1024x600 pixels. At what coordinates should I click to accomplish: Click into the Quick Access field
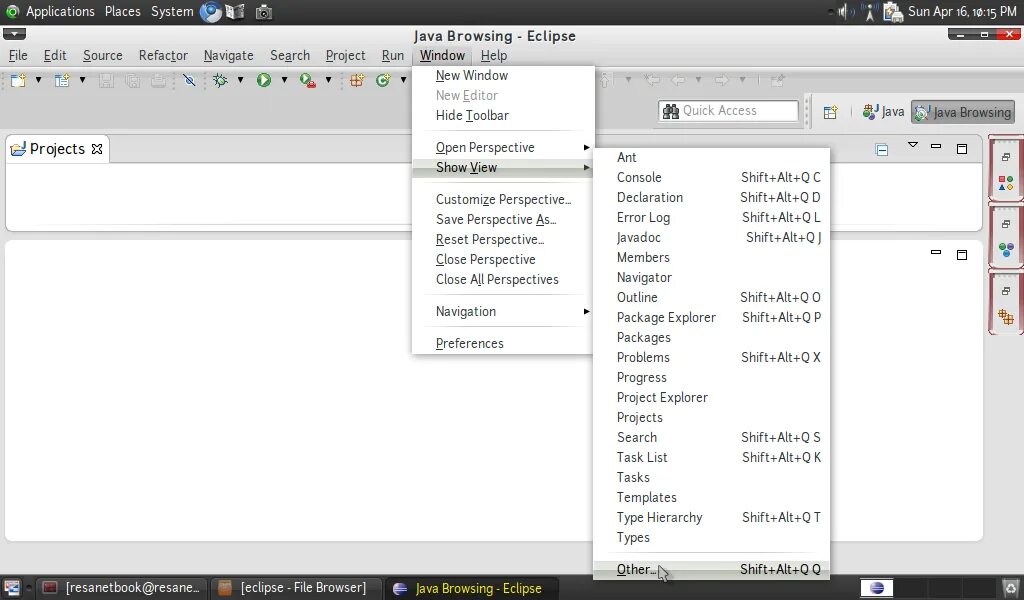click(728, 111)
